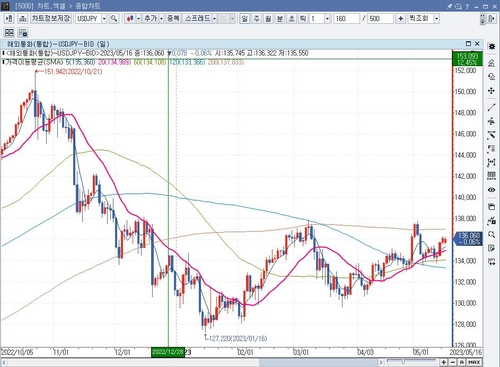The image size is (500, 367).
Task: Click the 스프레드 button
Action: 197,18
